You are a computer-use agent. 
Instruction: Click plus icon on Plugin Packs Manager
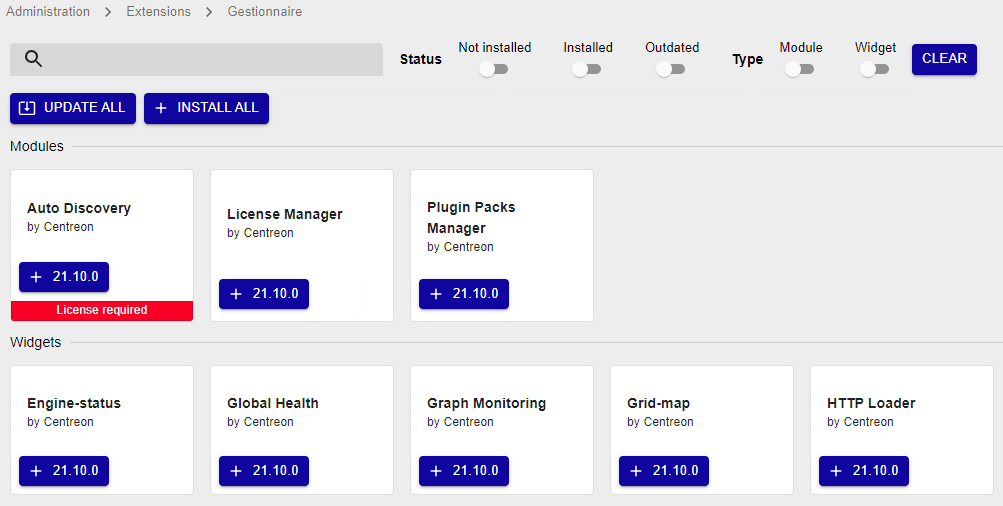436,294
